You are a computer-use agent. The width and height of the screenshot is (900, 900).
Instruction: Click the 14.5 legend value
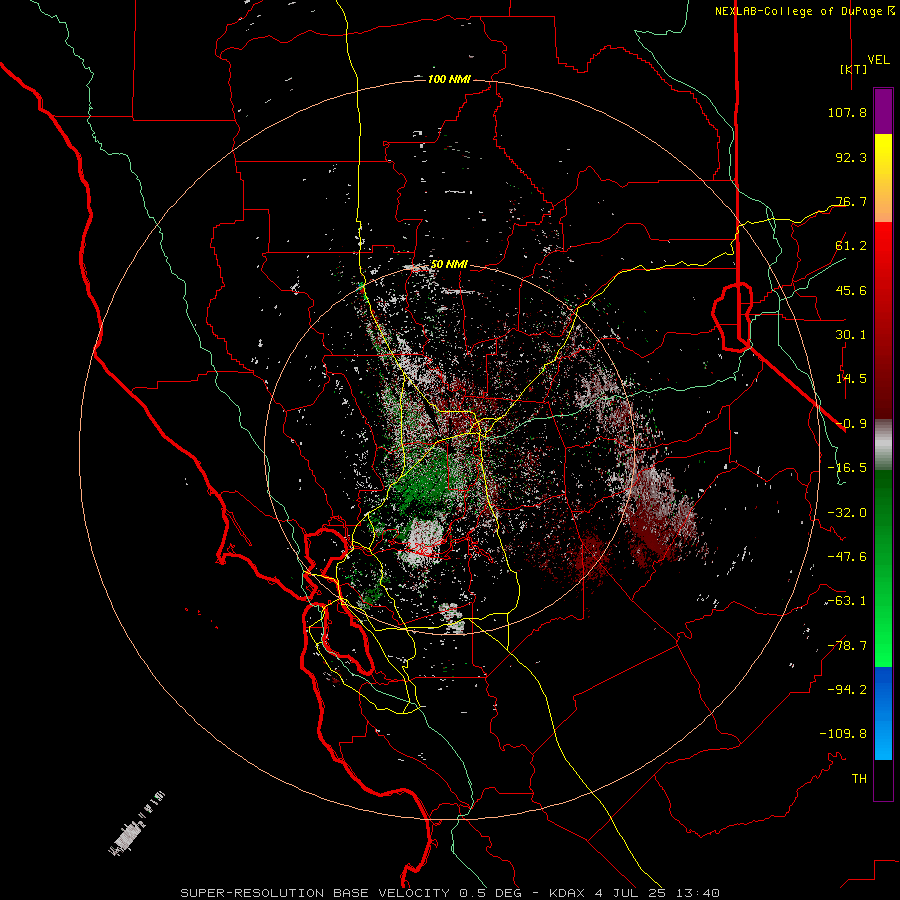tap(851, 379)
